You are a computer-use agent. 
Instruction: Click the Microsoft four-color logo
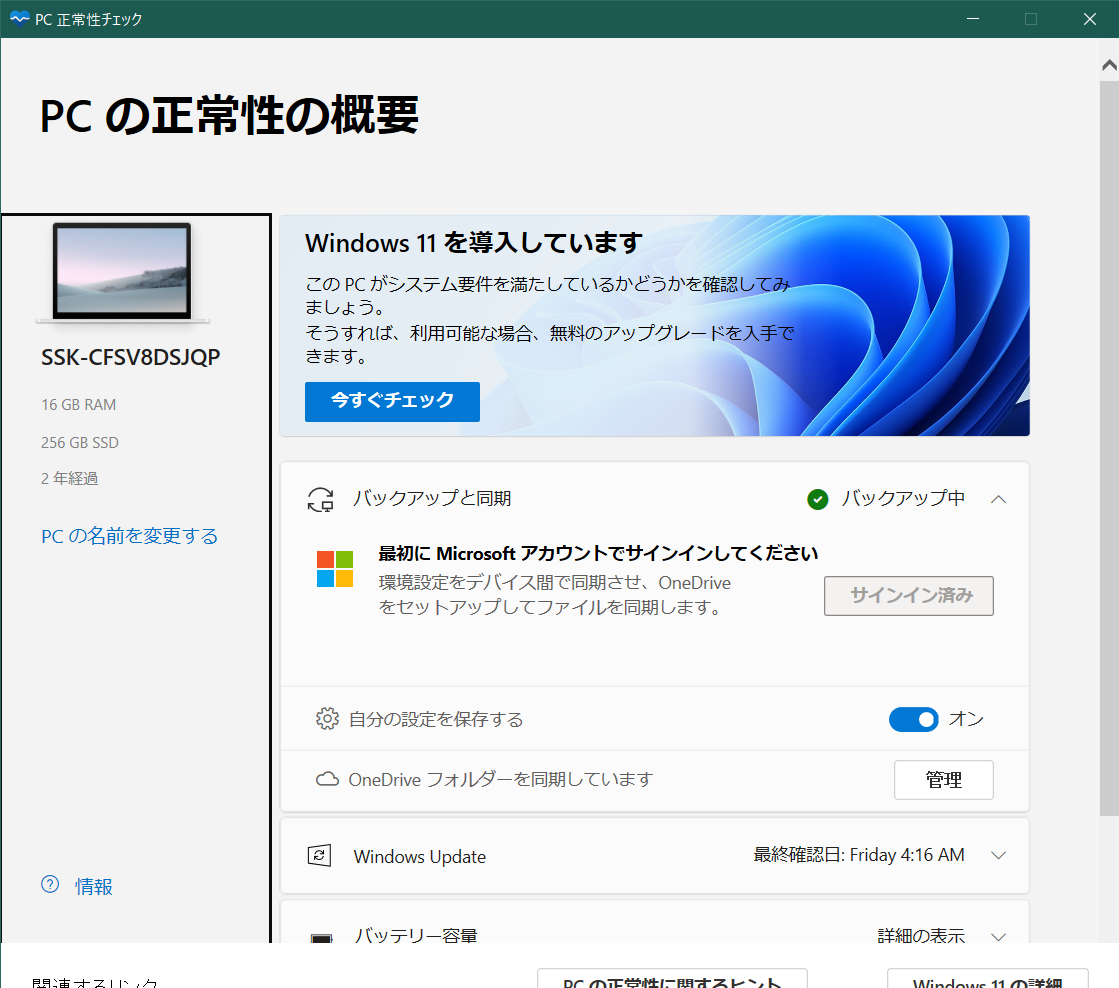click(x=335, y=569)
